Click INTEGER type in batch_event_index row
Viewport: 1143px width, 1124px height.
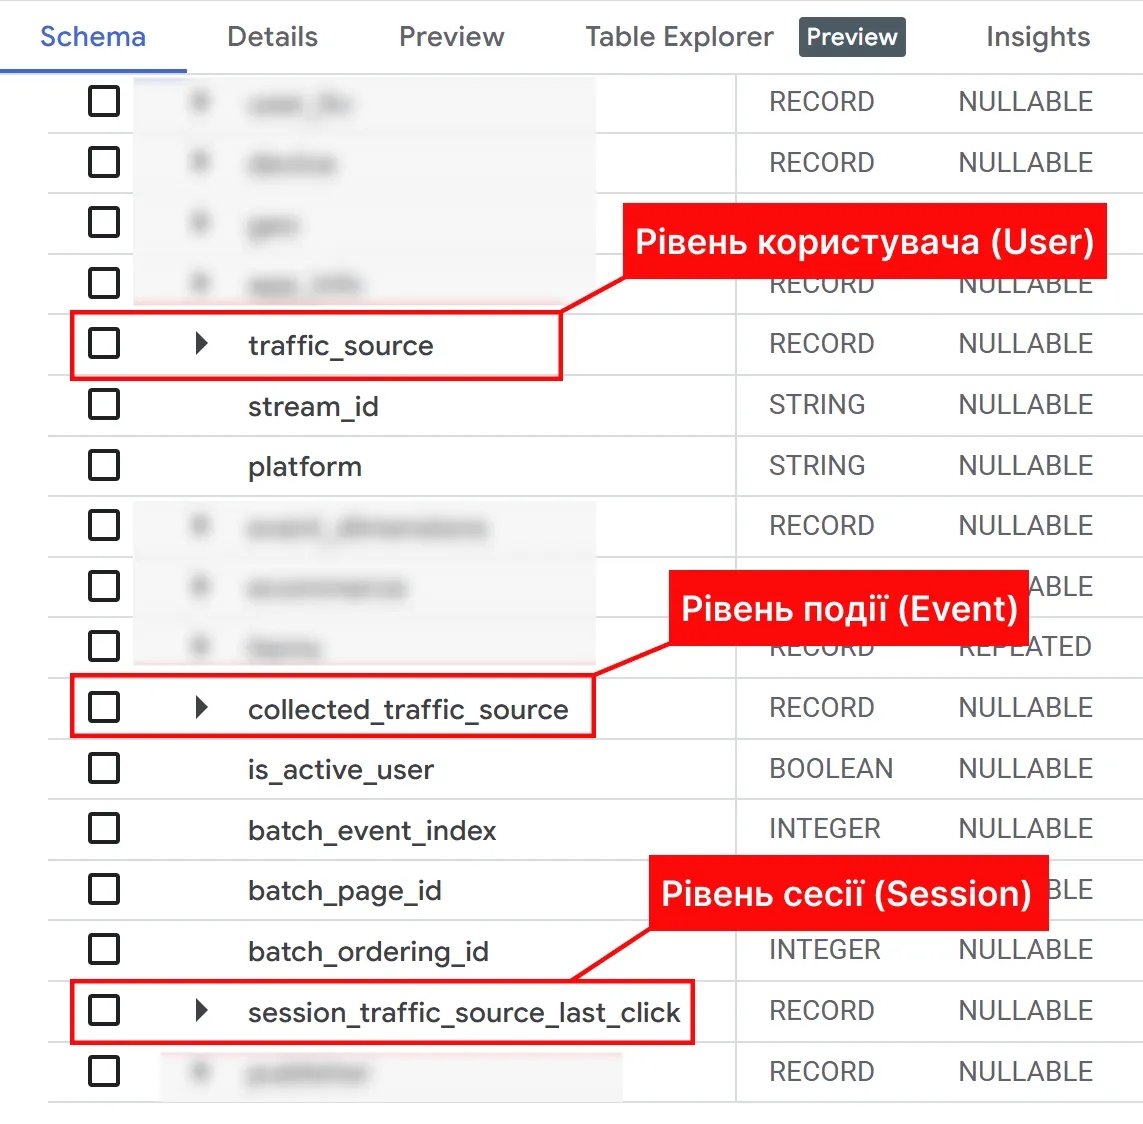coord(825,829)
